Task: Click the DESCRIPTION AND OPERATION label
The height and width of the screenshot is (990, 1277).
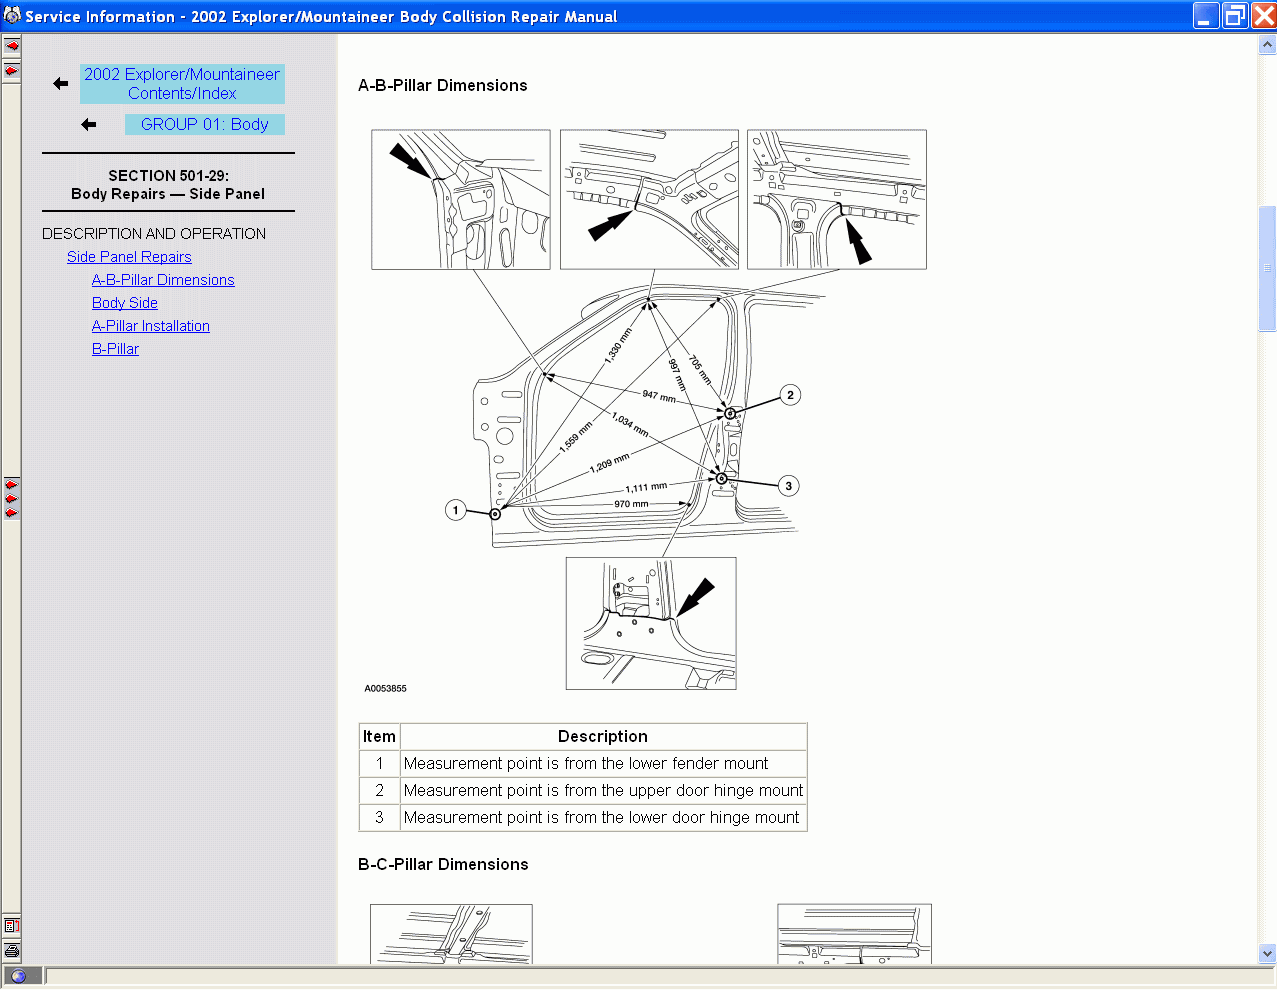Action: pos(154,234)
